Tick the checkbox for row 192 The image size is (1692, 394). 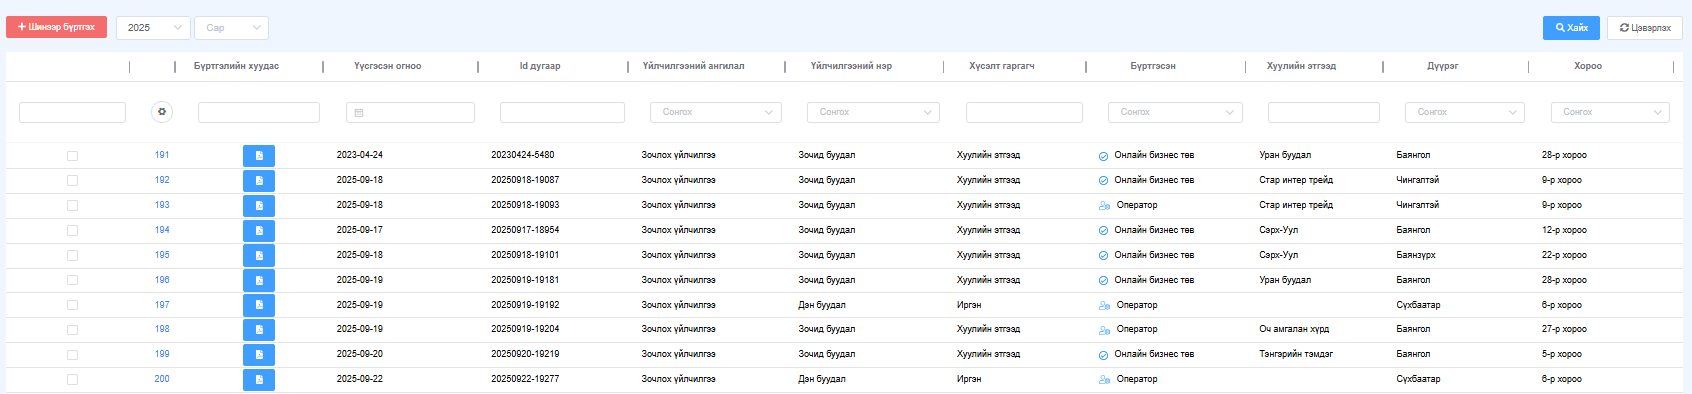pos(72,181)
